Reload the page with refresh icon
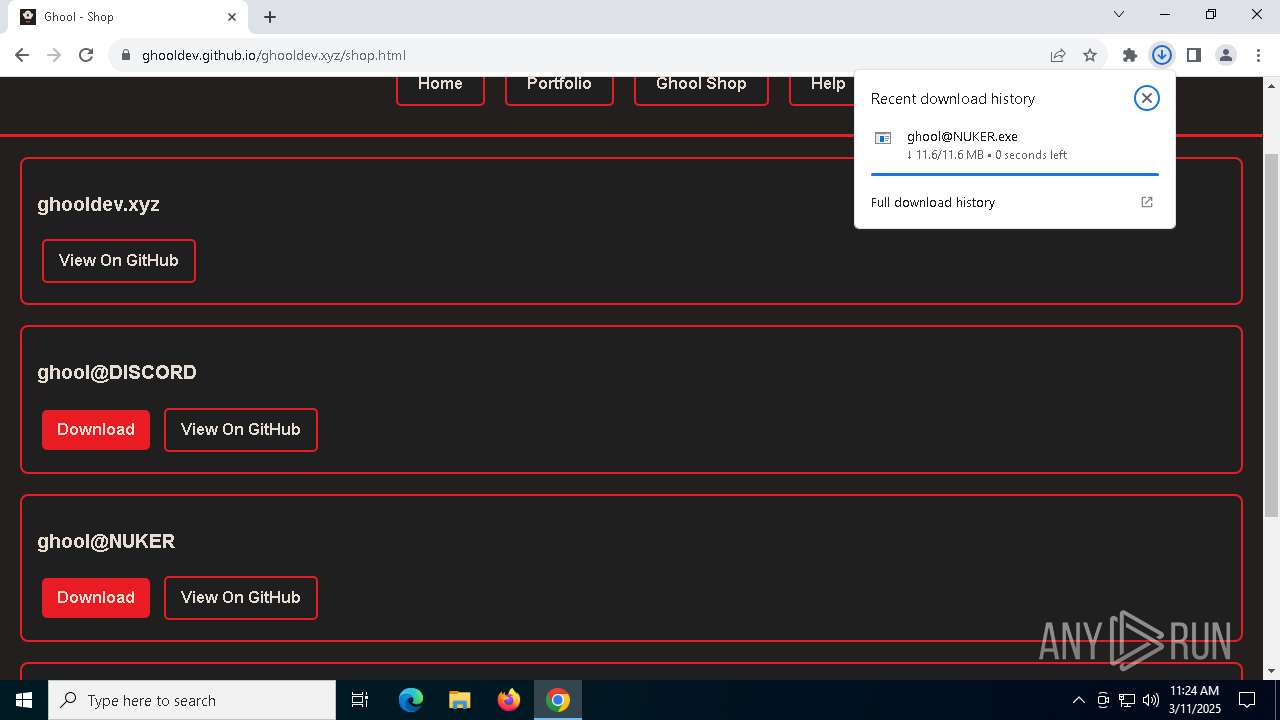The height and width of the screenshot is (720, 1280). point(86,55)
